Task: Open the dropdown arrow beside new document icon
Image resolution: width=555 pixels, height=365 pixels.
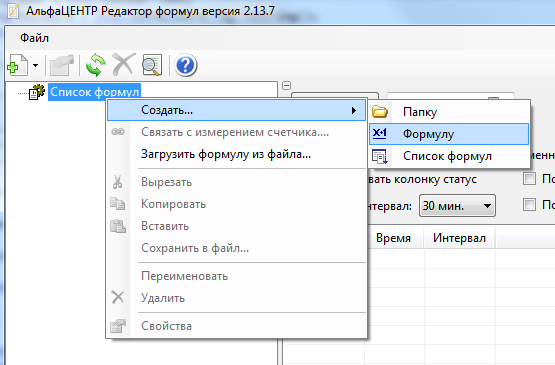Action: point(35,65)
